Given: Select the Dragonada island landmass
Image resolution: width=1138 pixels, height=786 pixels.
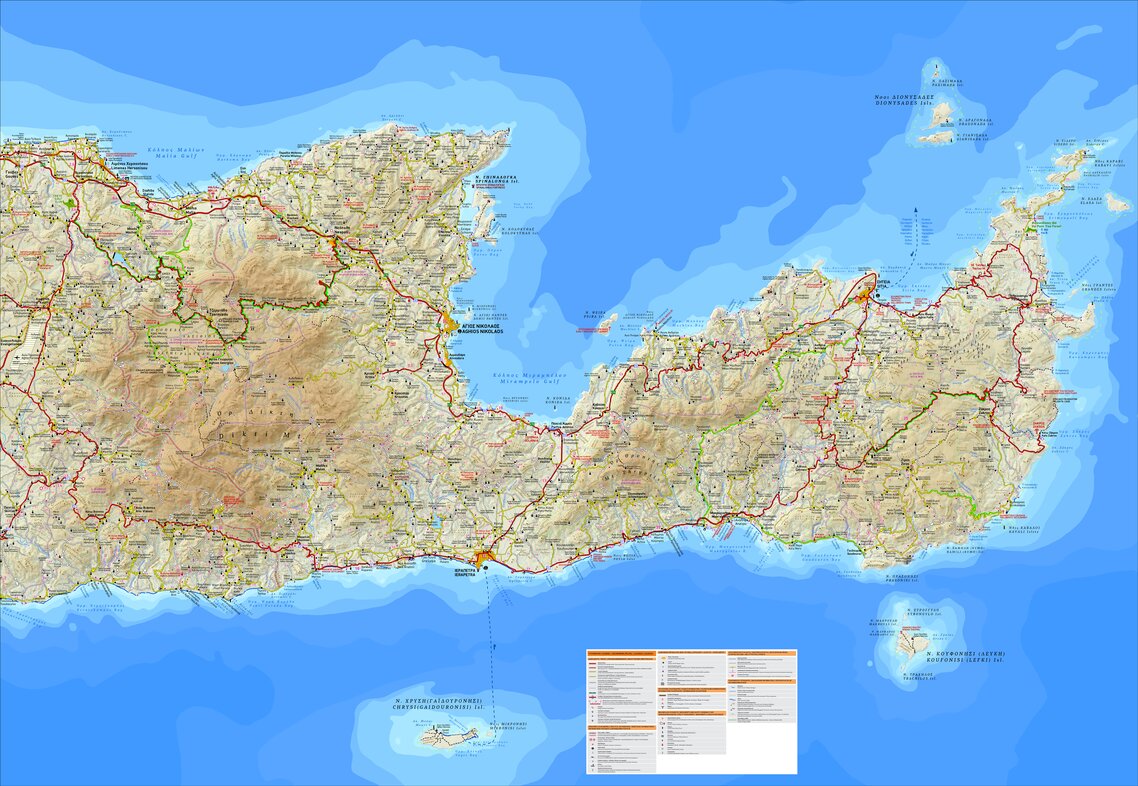Looking at the screenshot, I should point(942,115).
